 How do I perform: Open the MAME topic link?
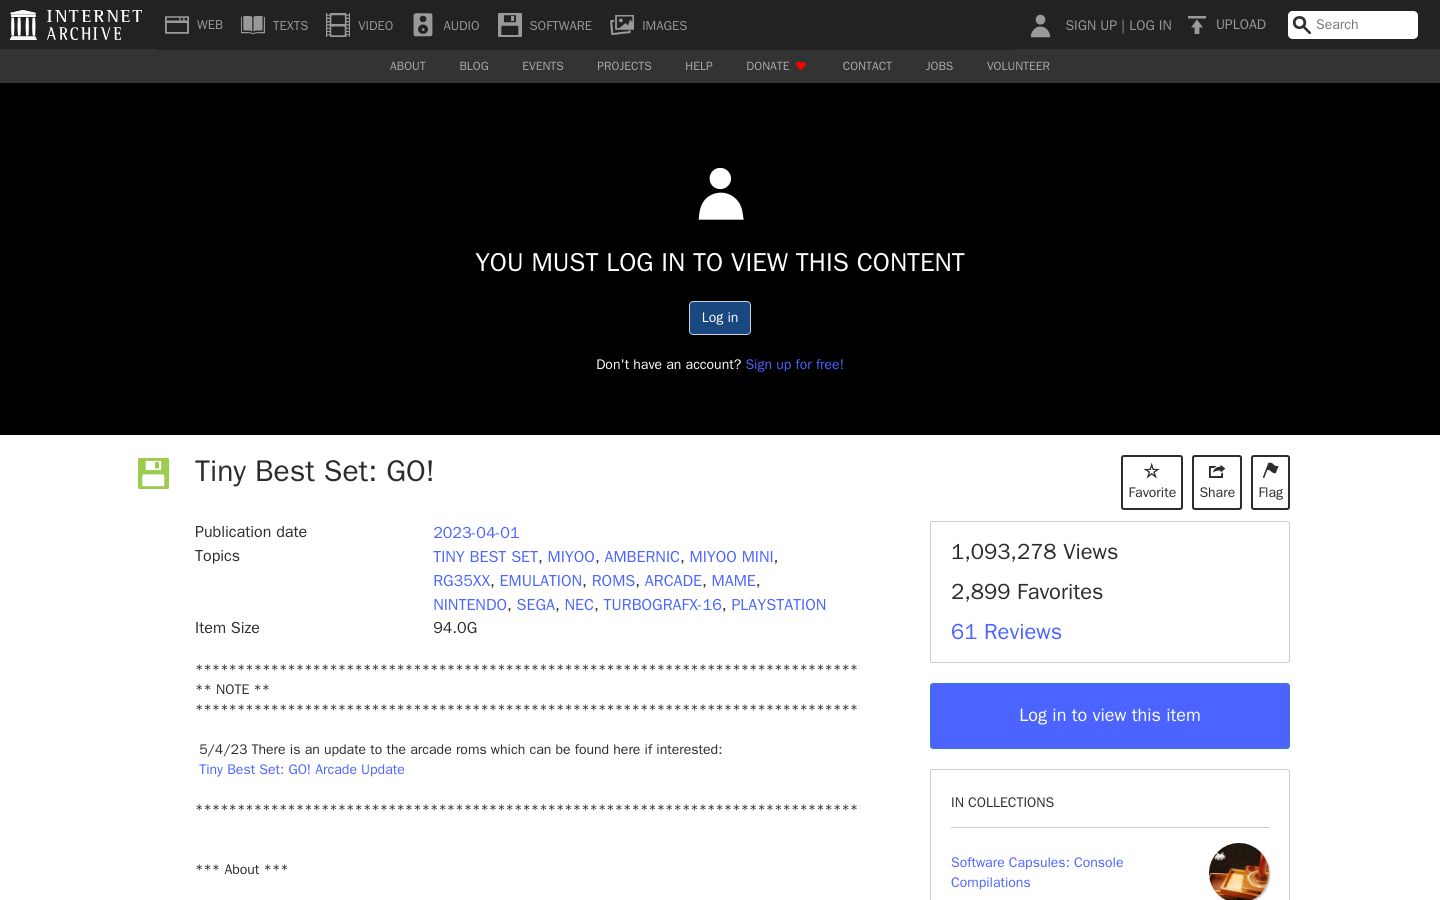(x=733, y=581)
